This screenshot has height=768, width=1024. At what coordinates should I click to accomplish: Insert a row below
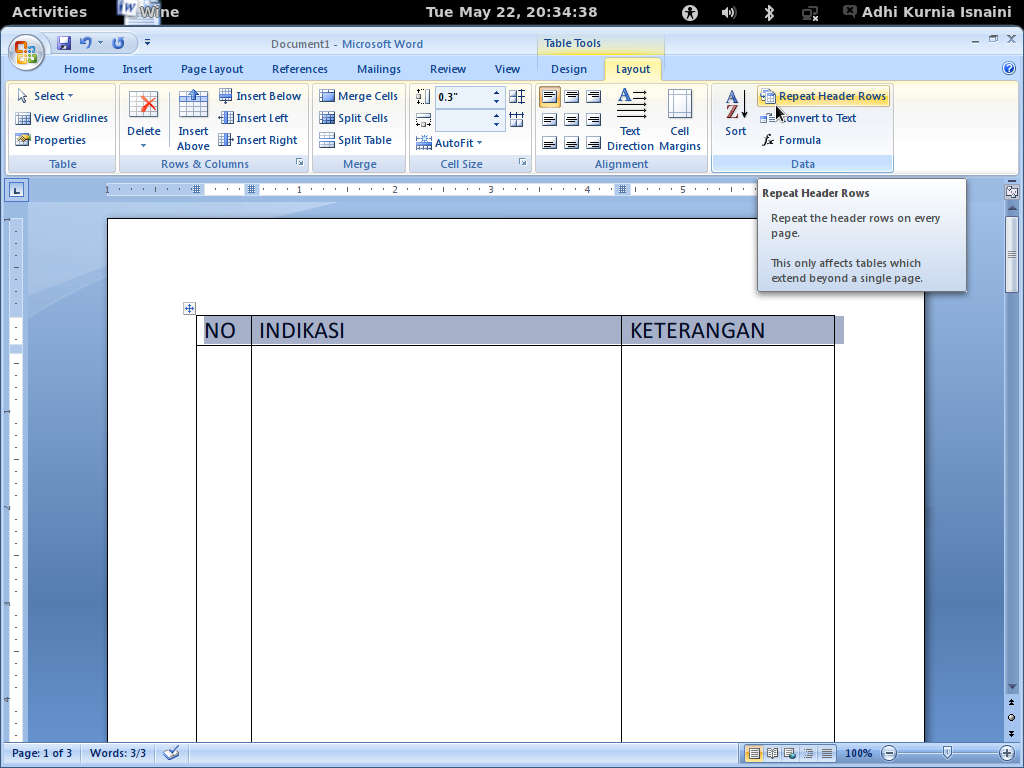coord(260,96)
